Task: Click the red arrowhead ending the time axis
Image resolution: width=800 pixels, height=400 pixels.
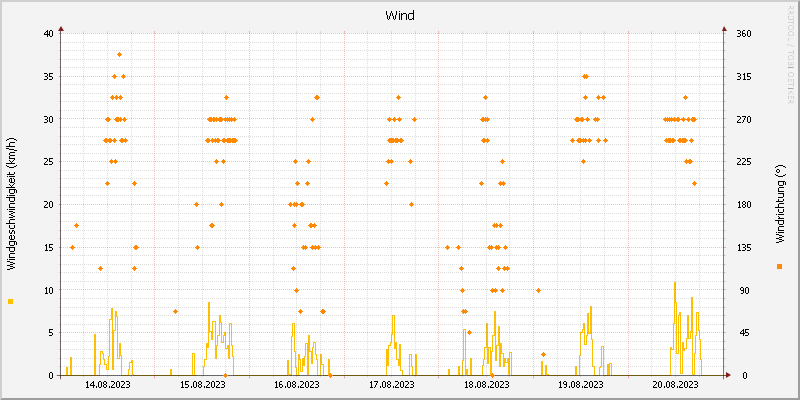Action: 728,376
